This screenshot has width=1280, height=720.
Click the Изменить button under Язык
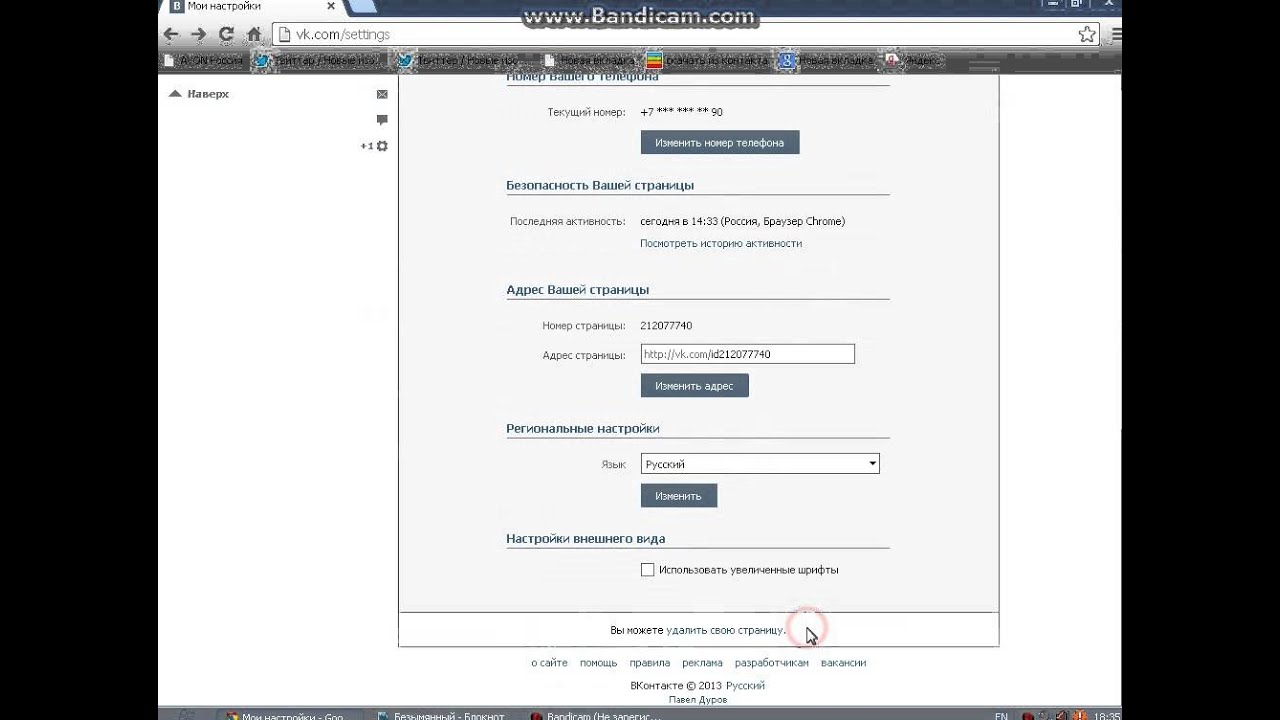(x=679, y=496)
